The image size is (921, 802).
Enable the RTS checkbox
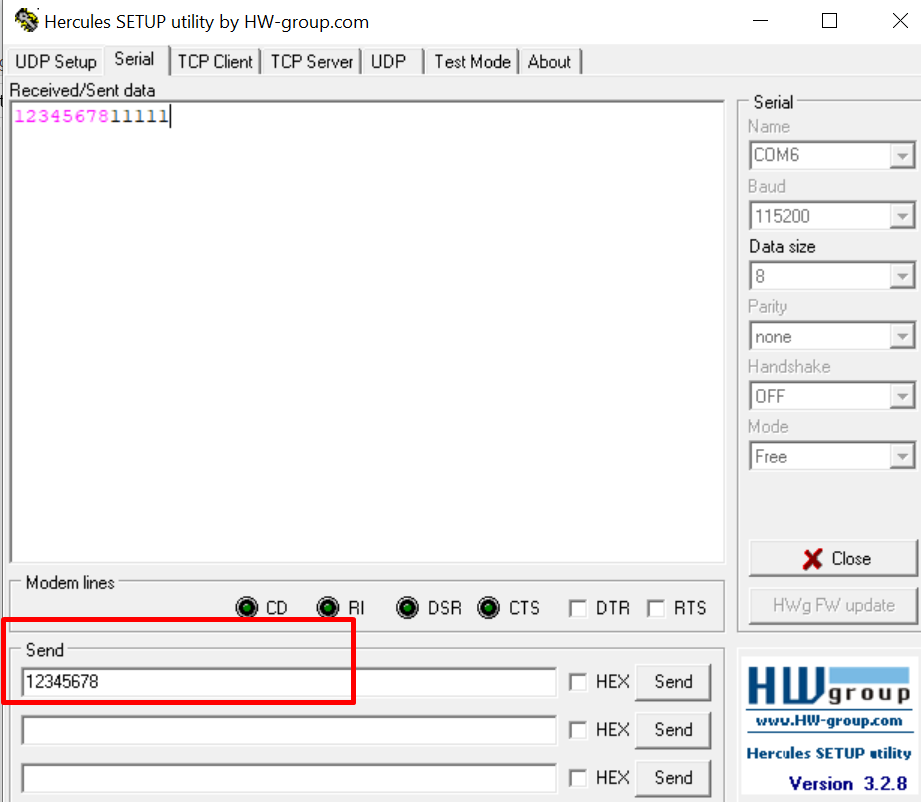coord(656,607)
